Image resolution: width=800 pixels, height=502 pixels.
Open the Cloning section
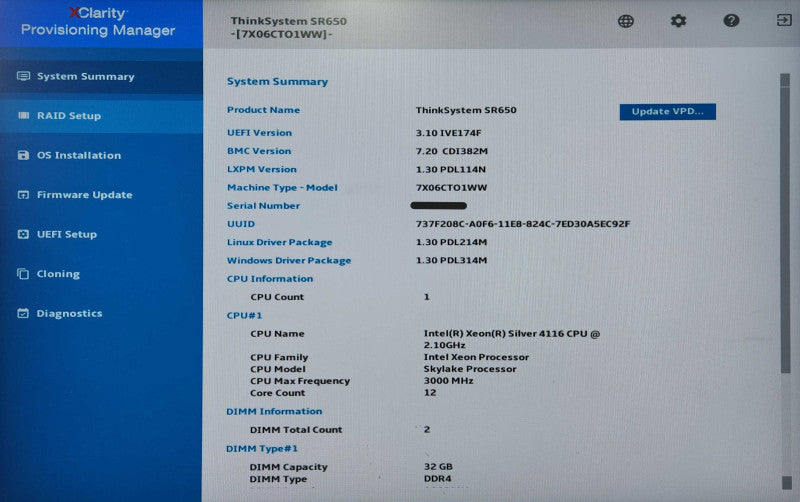[x=101, y=274]
